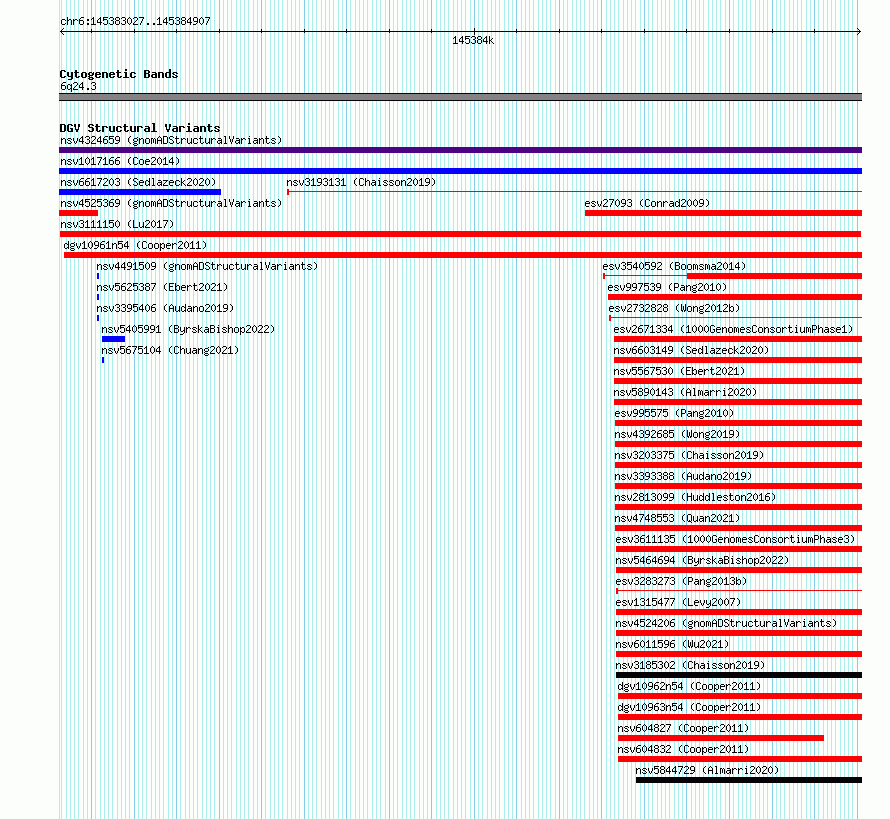The image size is (890, 819).
Task: Select nsv5464694 (ByrskaBishop2022) label
Action: click(702, 560)
